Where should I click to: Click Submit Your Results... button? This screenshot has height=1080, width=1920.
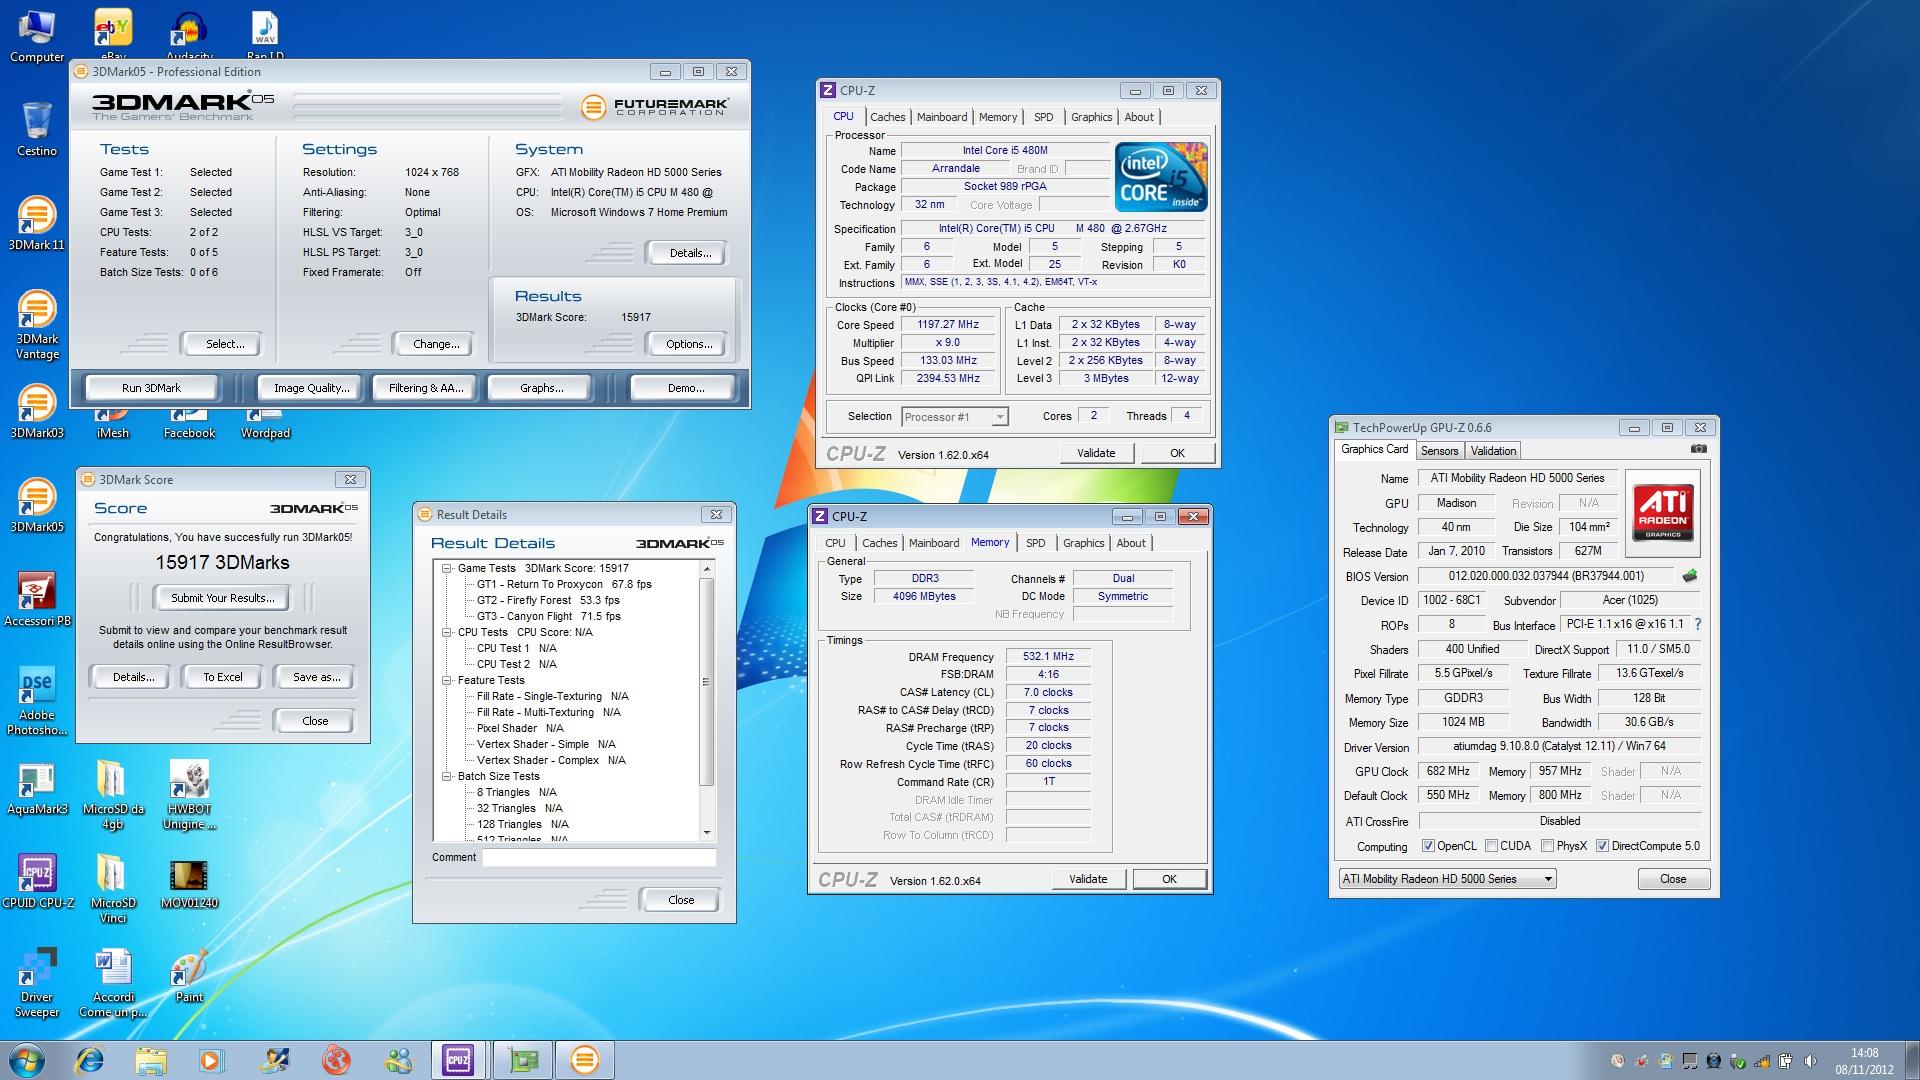click(x=222, y=598)
